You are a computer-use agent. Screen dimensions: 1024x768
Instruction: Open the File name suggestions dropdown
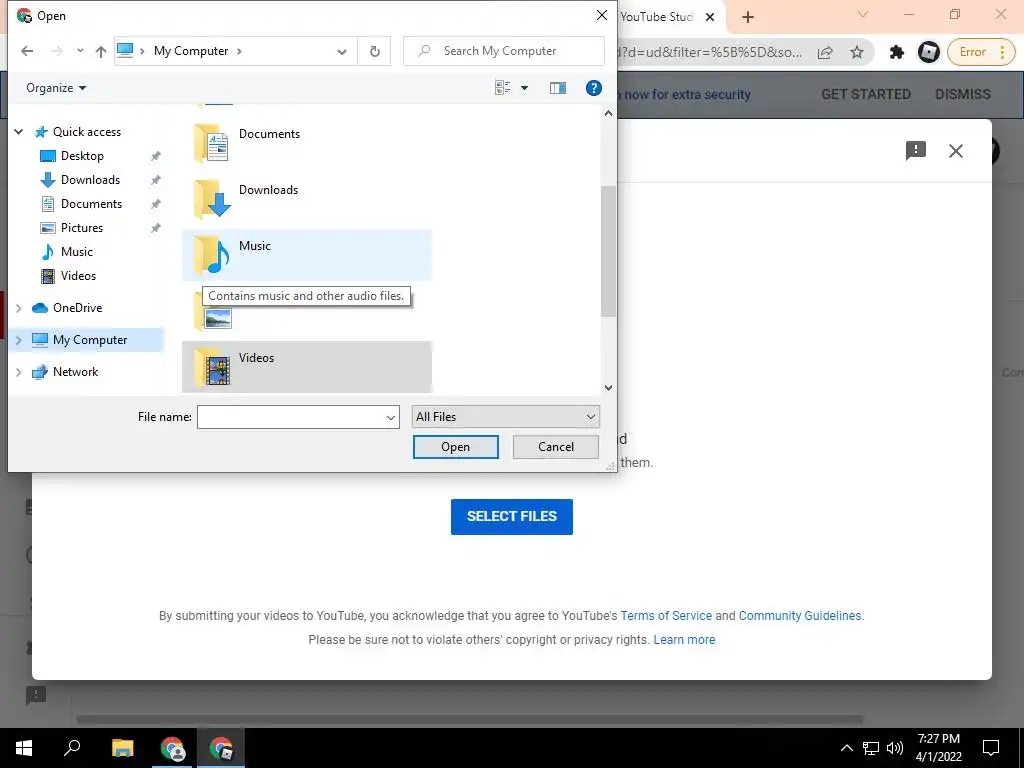(x=391, y=417)
